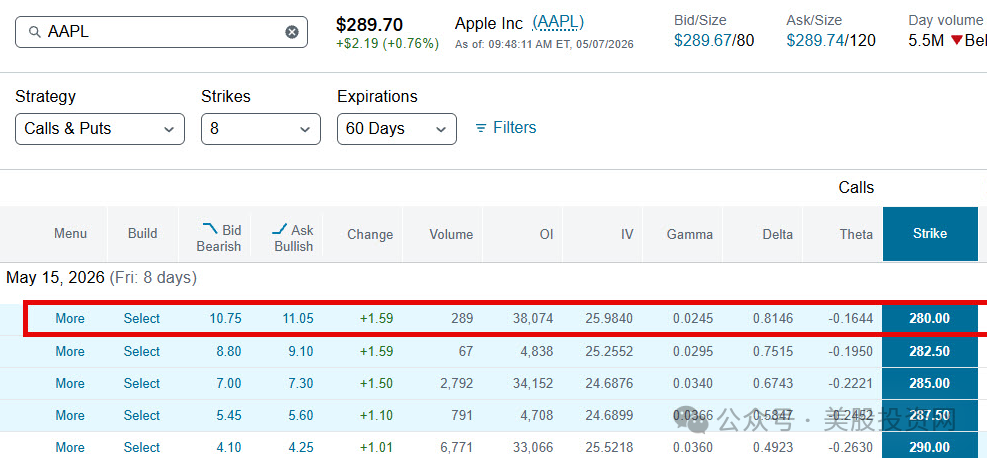Open the Strikes dropdown showing 8
The height and width of the screenshot is (458, 987).
261,129
